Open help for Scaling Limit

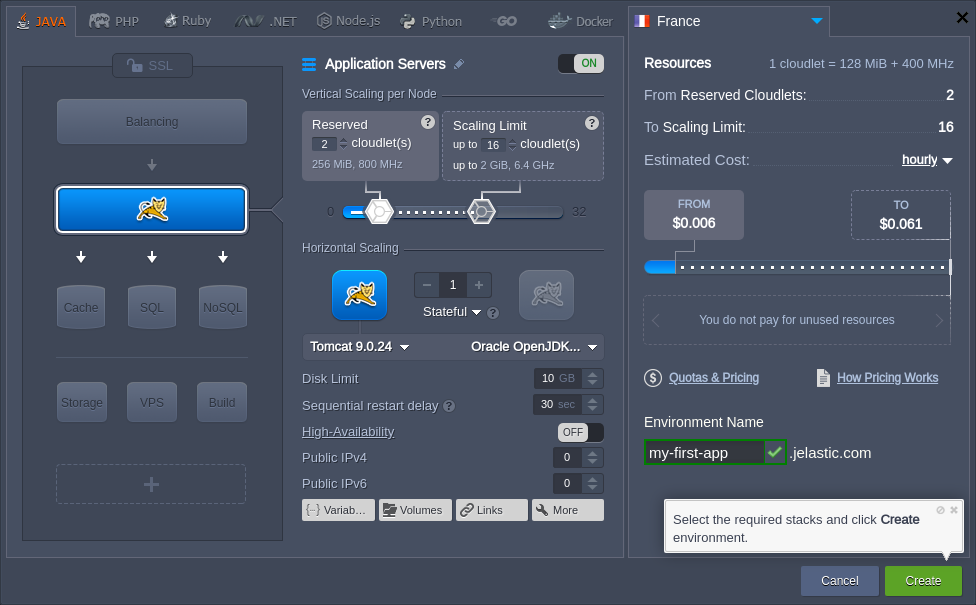[592, 123]
